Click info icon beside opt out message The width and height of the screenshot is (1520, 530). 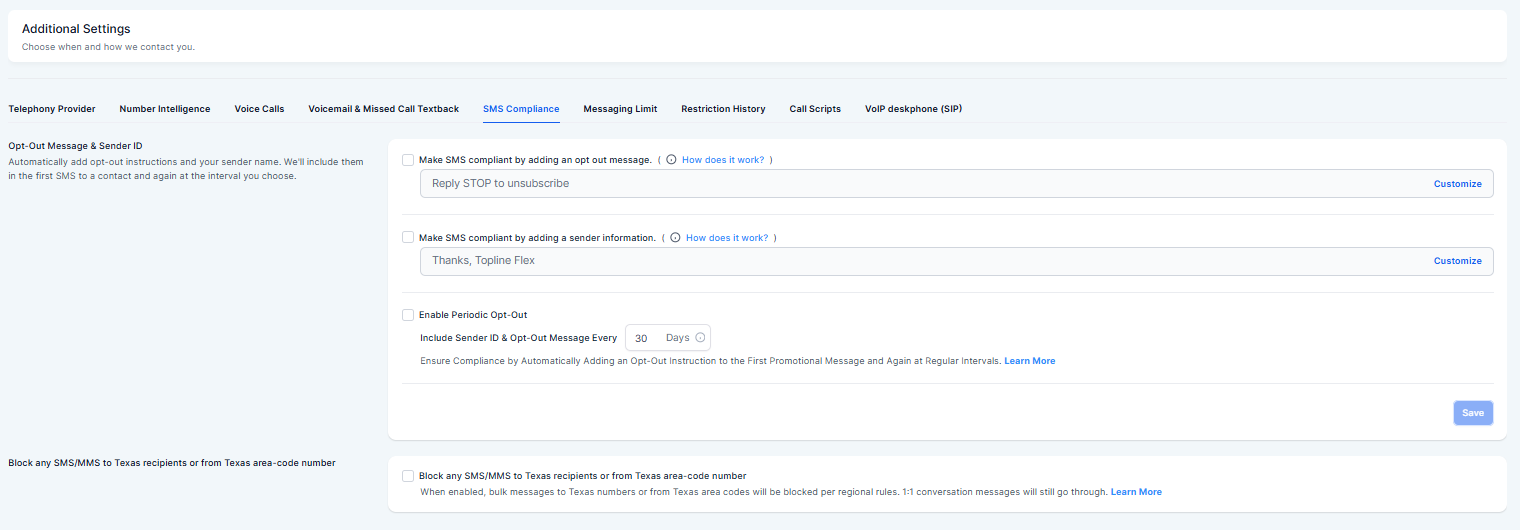coord(671,160)
